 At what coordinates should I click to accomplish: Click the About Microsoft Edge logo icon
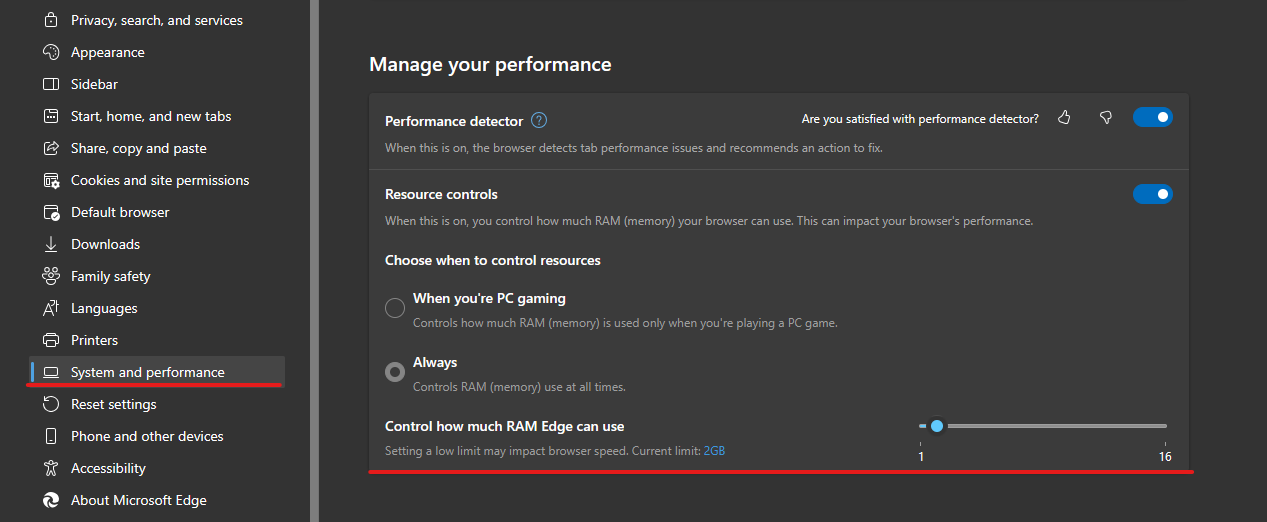[52, 500]
